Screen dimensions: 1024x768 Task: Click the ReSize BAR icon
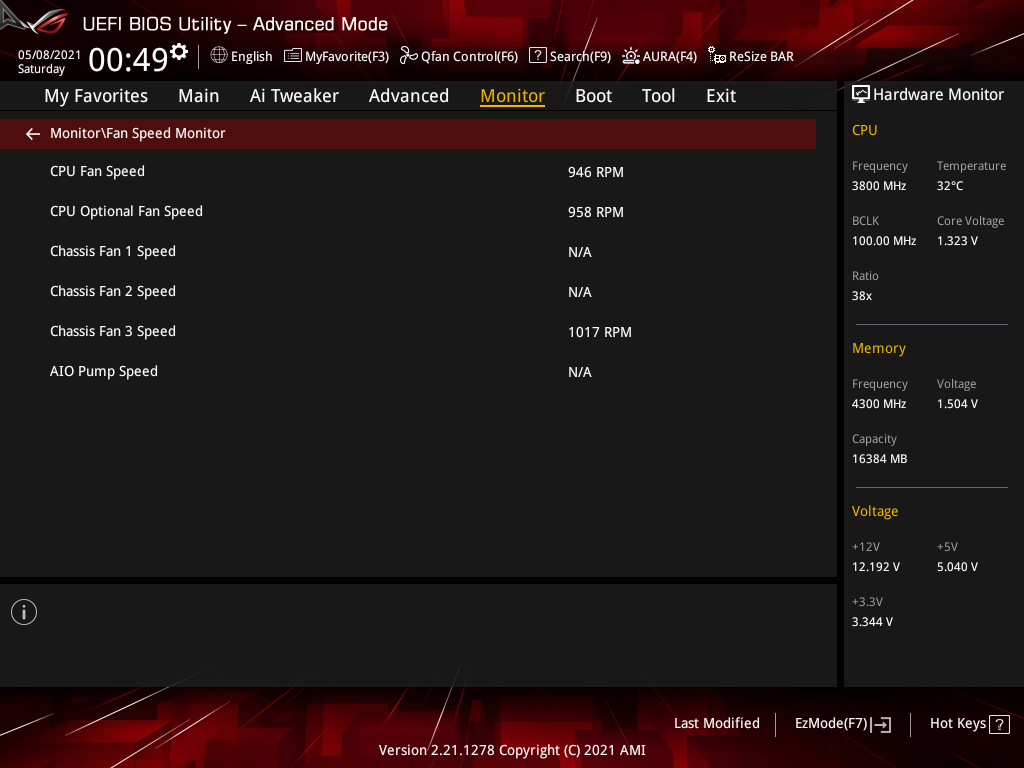click(x=717, y=56)
